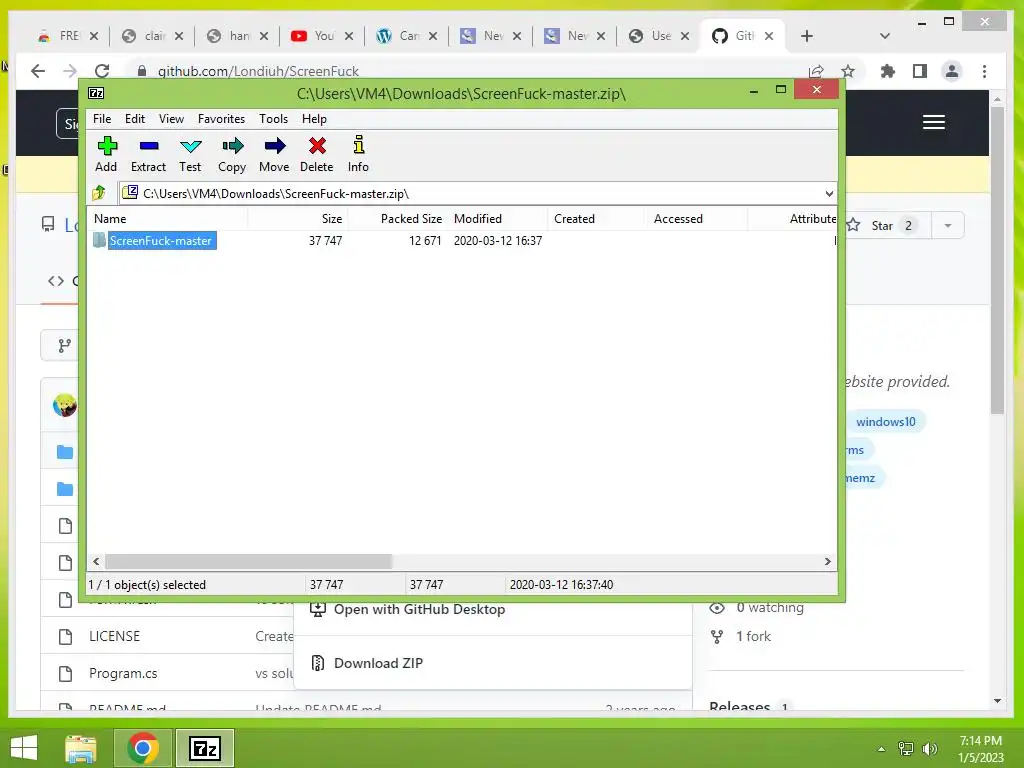Star the repository on GitHub
The height and width of the screenshot is (768, 1024).
(x=882, y=225)
